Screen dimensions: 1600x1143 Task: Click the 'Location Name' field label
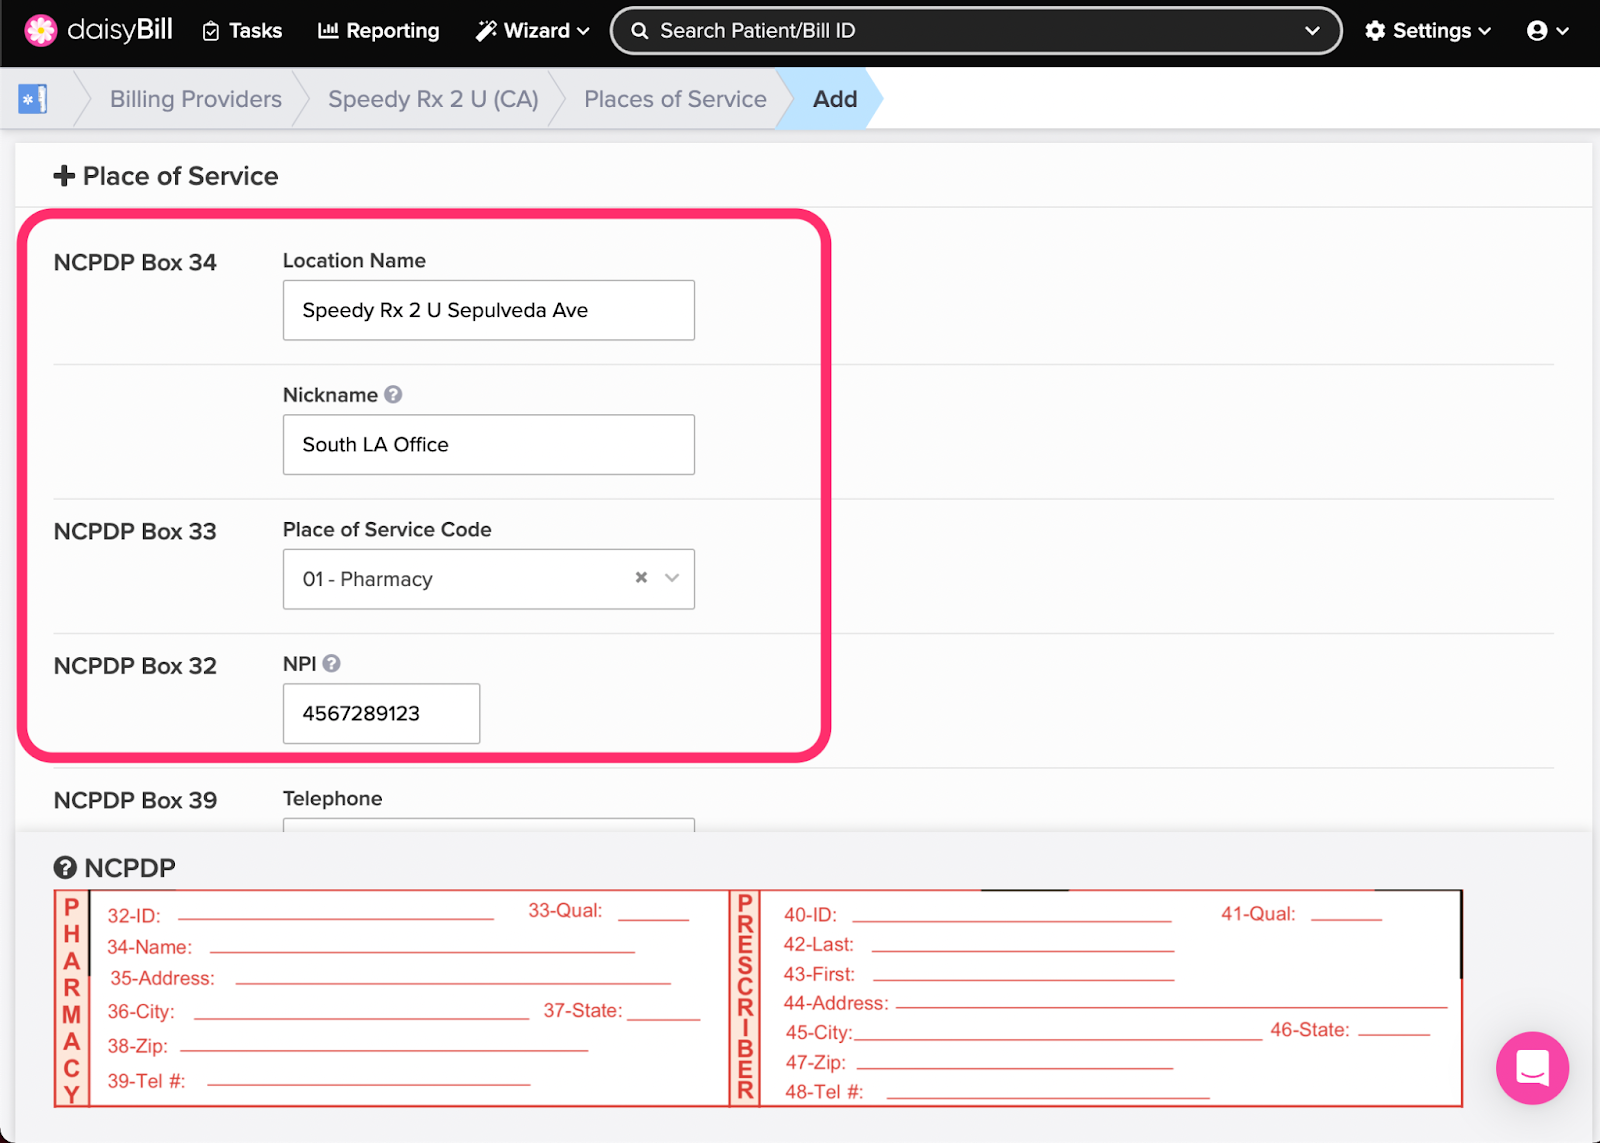pyautogui.click(x=354, y=261)
